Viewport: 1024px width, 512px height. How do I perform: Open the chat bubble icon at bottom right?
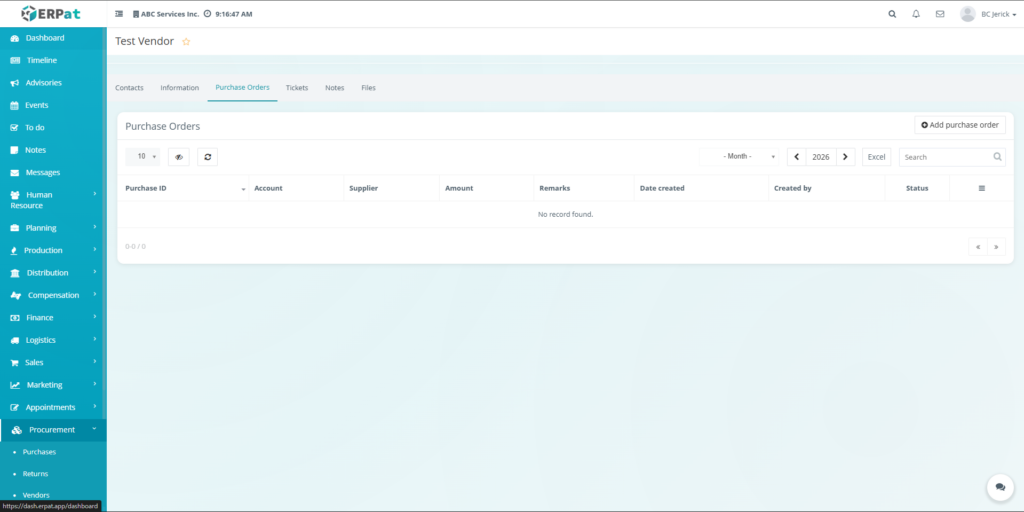[1000, 487]
